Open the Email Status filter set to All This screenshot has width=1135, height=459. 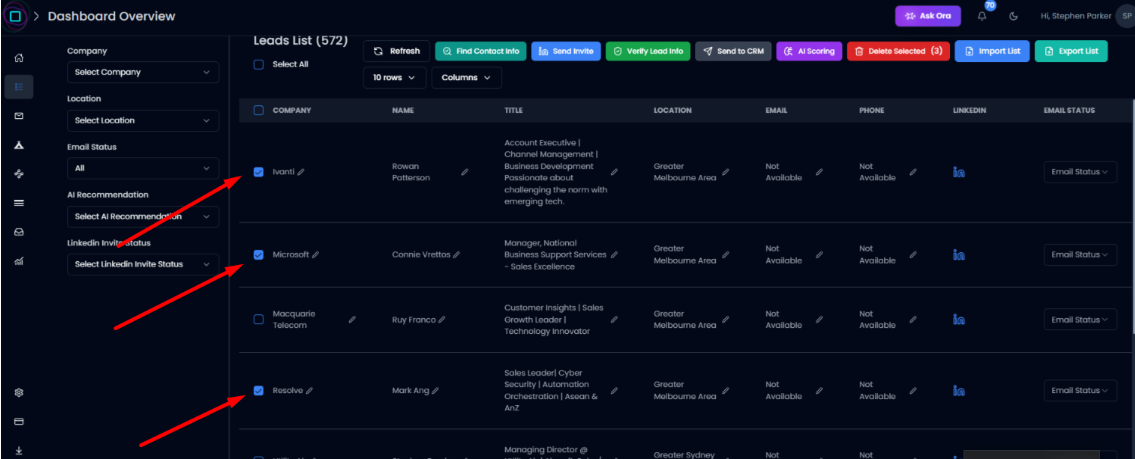point(143,168)
